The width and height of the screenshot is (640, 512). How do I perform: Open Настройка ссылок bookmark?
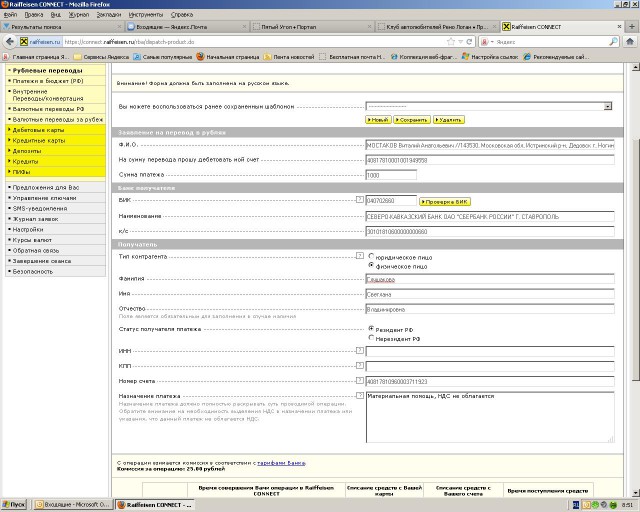(x=490, y=57)
